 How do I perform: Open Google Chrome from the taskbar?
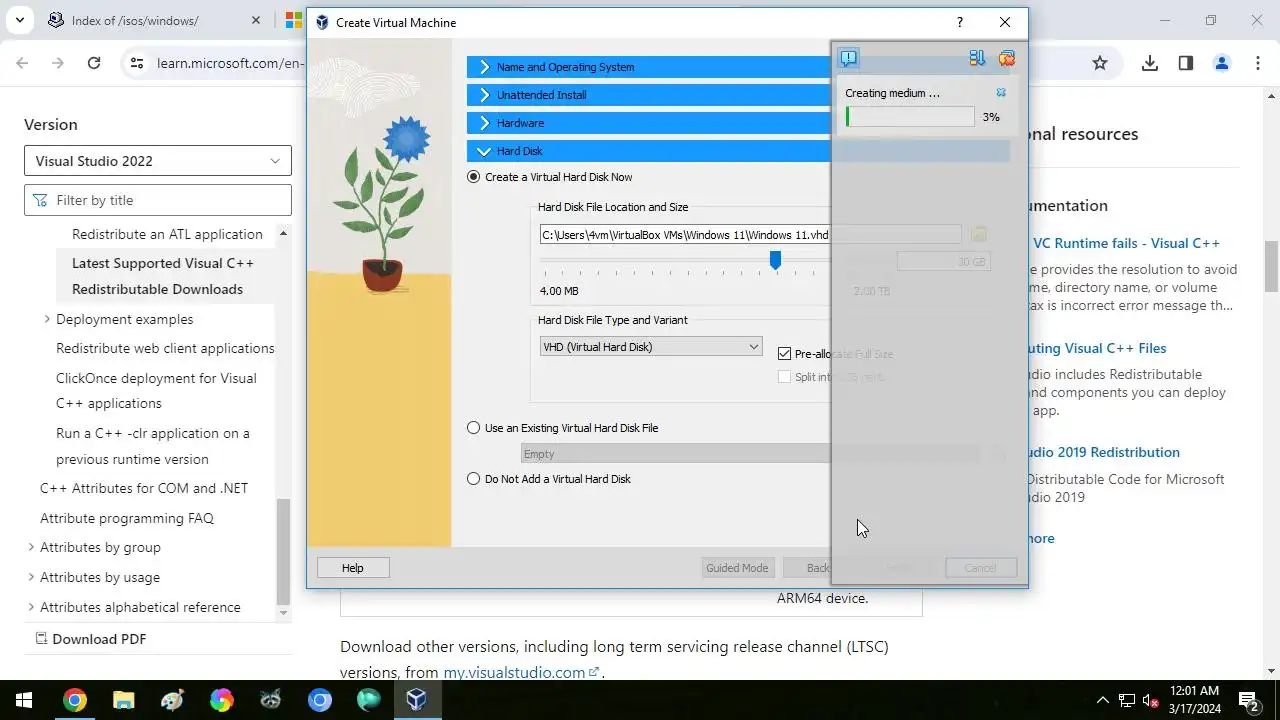click(x=74, y=700)
